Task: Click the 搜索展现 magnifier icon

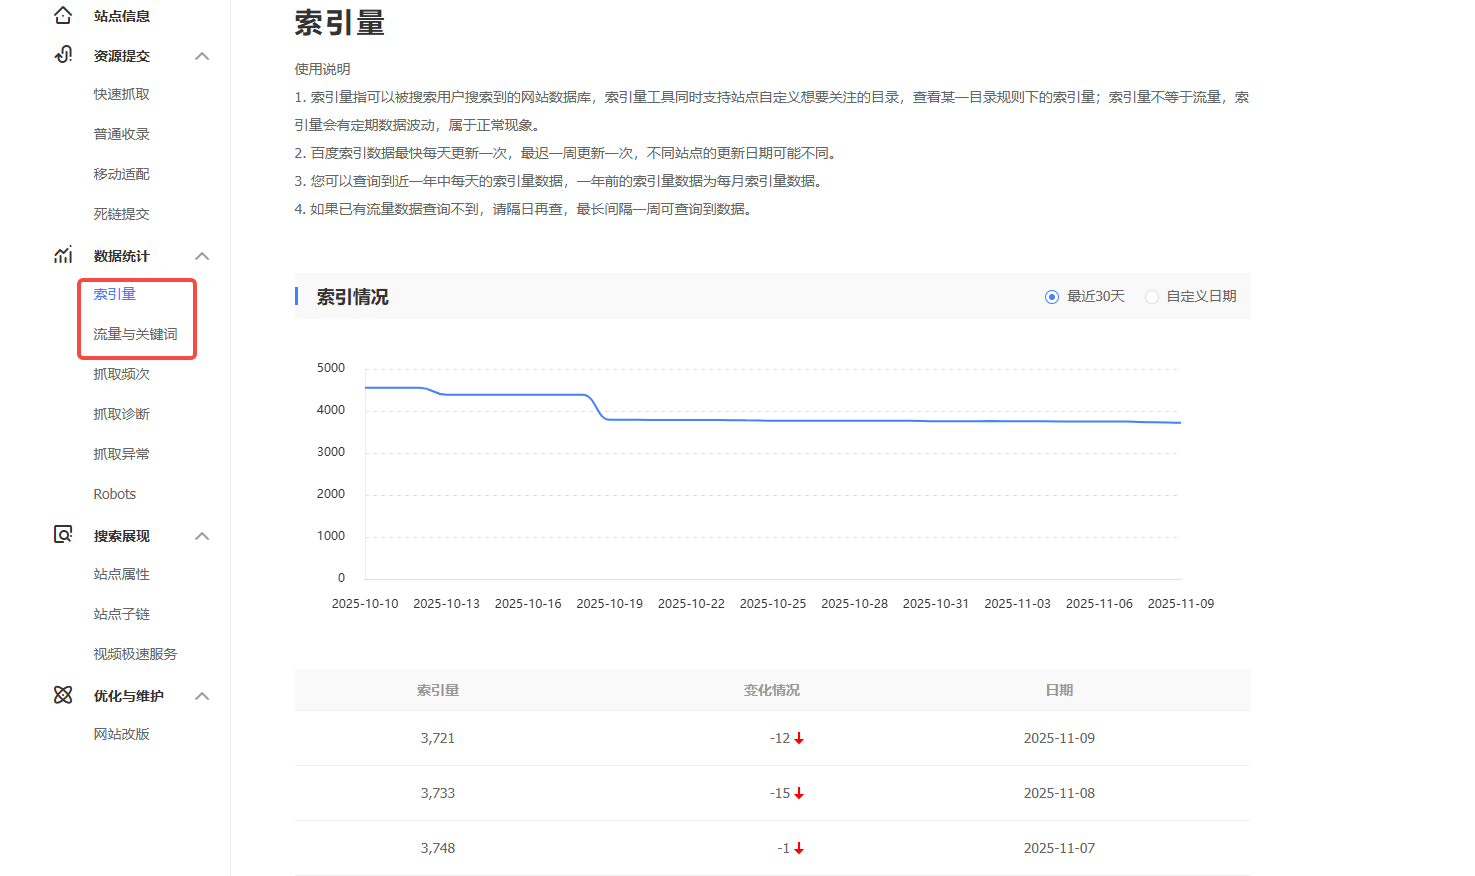Action: click(63, 535)
